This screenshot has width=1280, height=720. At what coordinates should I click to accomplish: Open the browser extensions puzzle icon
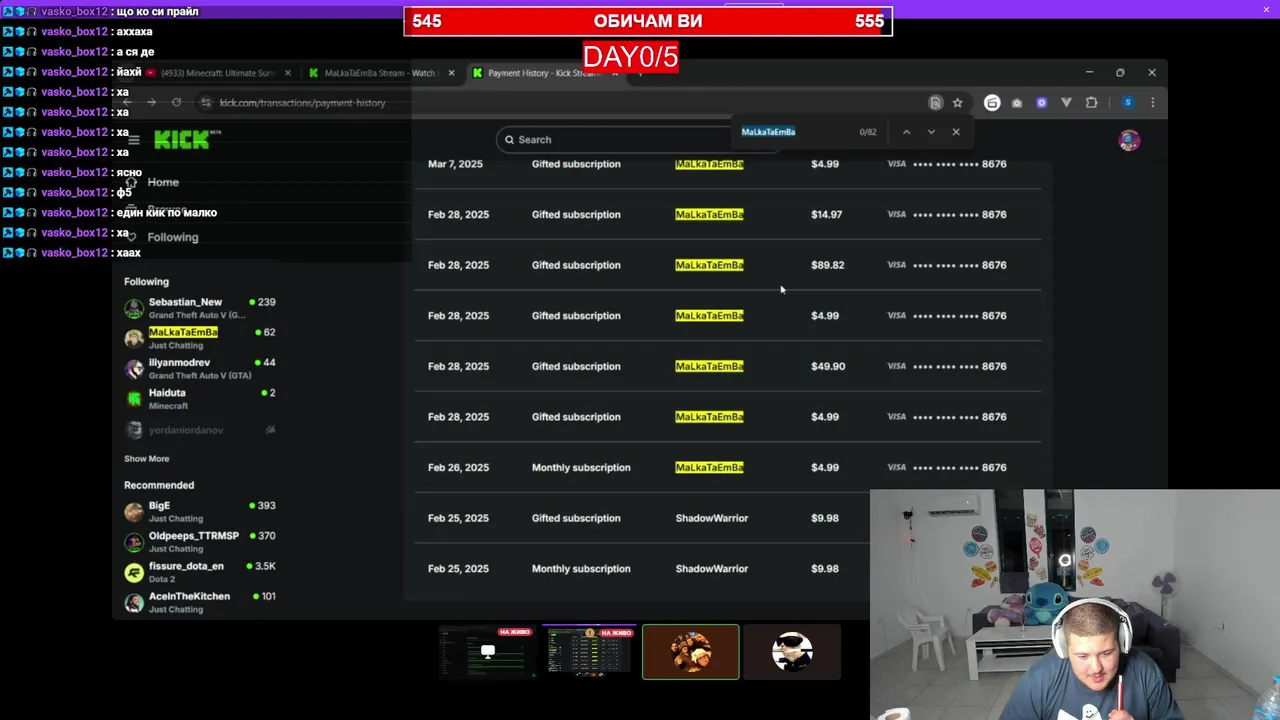1091,102
